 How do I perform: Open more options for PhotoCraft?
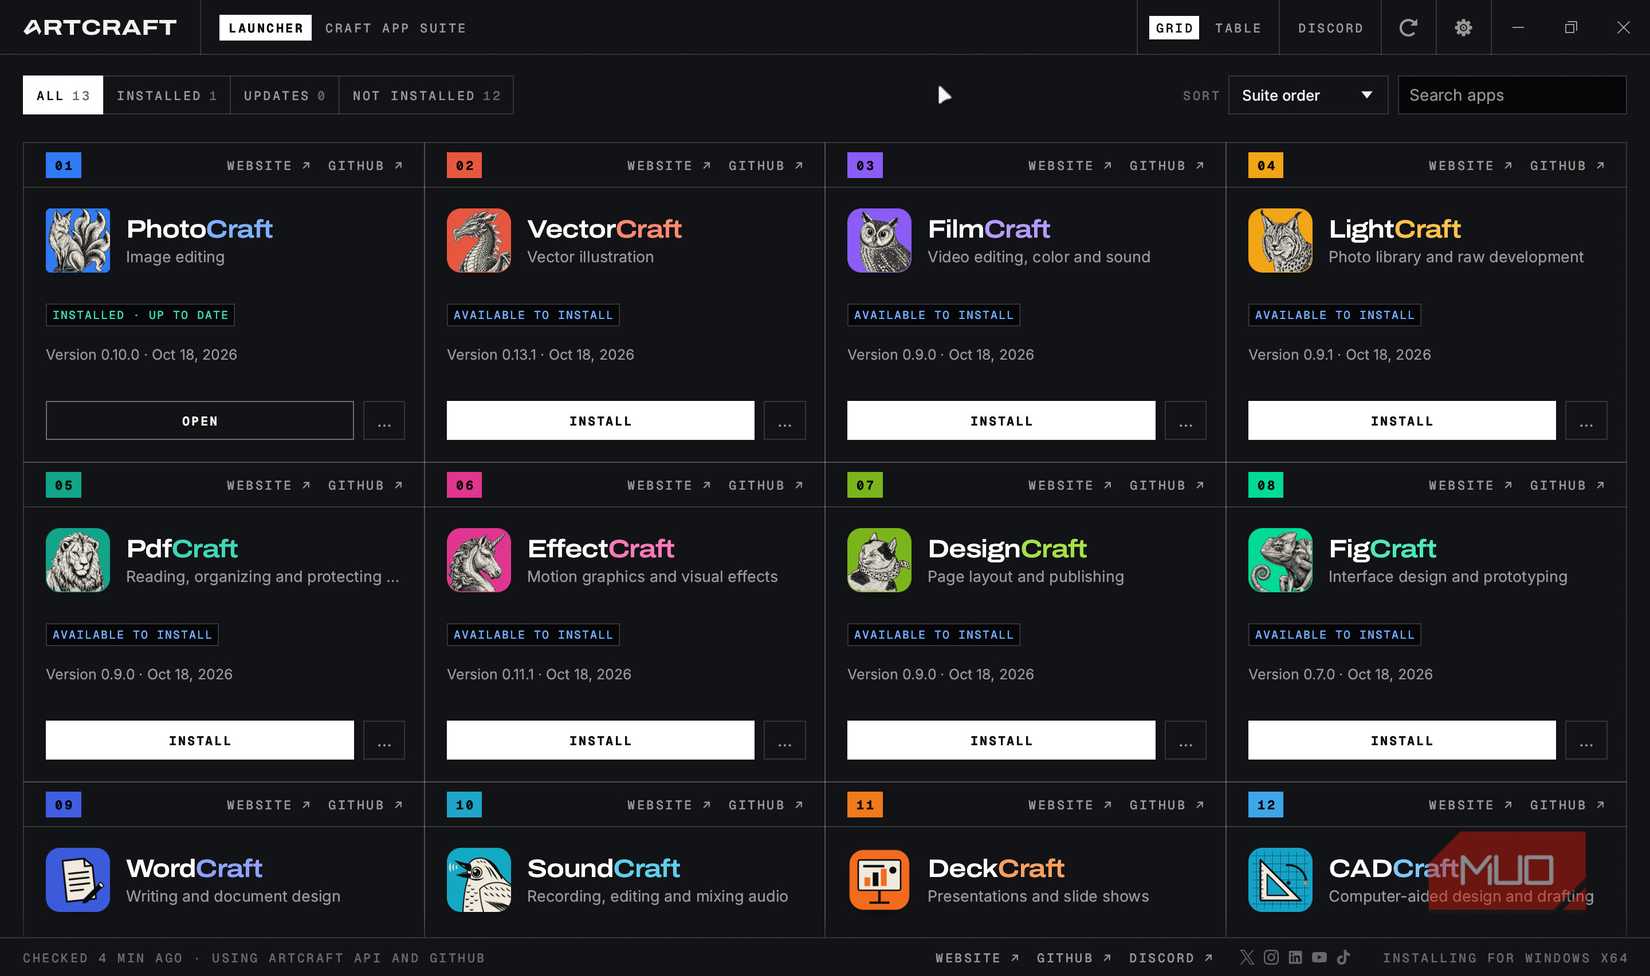[x=384, y=421]
